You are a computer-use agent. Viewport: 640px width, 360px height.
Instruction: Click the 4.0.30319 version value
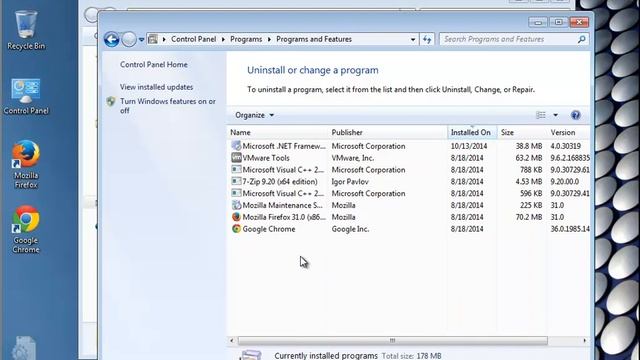566,146
